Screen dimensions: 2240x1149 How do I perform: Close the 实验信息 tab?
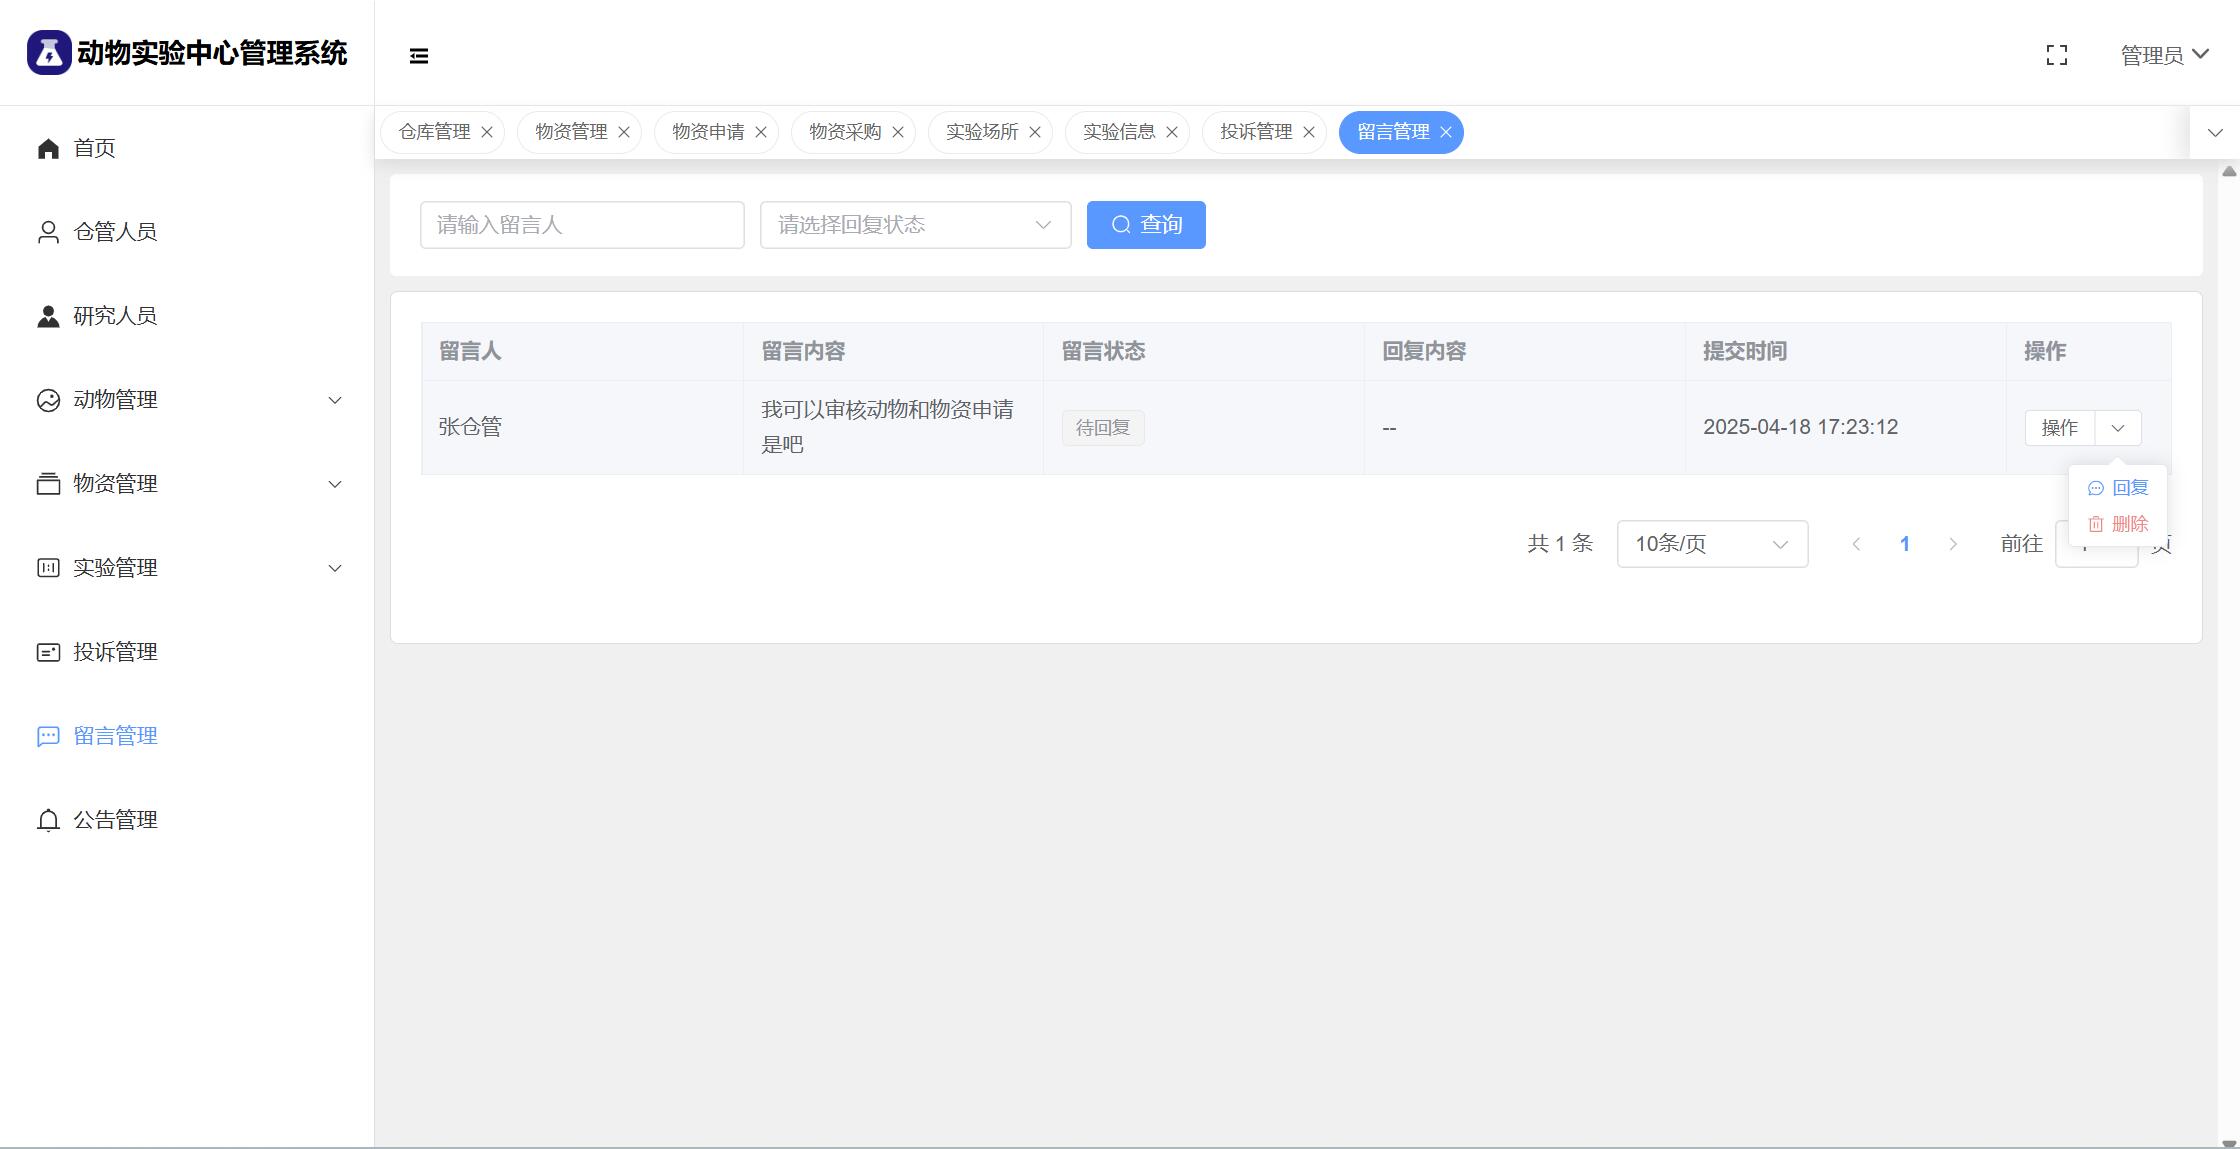[1172, 132]
